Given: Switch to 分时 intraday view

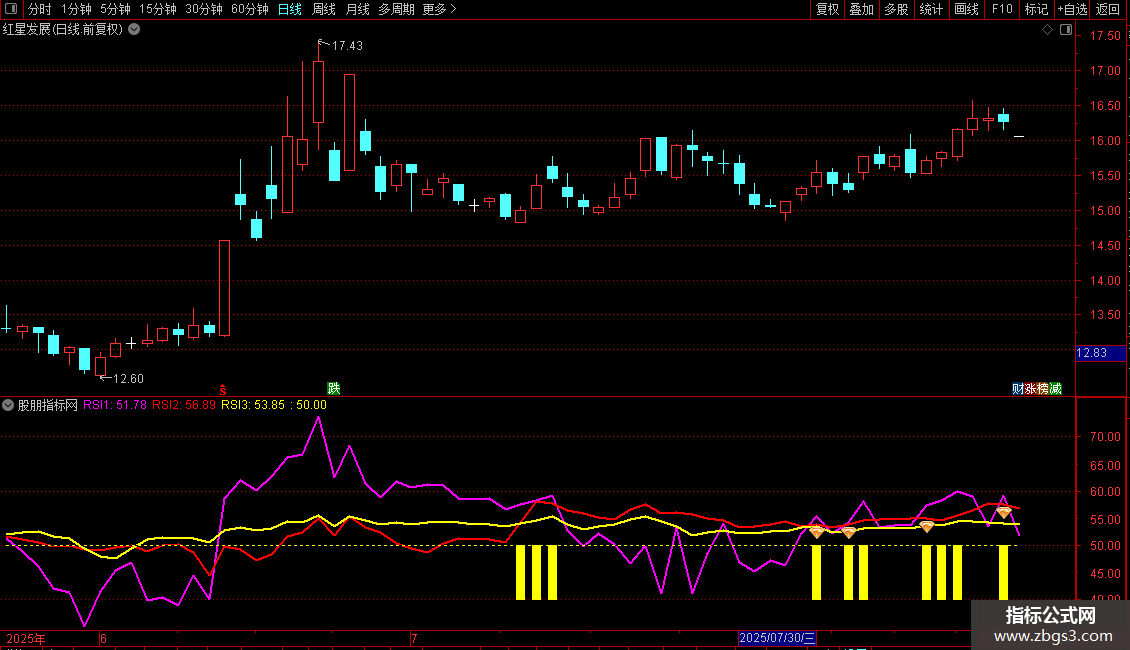Looking at the screenshot, I should (40, 9).
